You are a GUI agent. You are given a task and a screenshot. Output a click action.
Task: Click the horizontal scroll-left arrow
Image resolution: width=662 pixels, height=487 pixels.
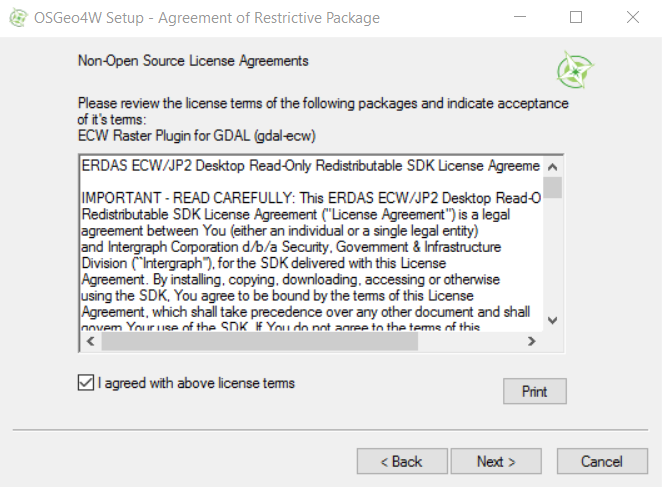(x=90, y=341)
